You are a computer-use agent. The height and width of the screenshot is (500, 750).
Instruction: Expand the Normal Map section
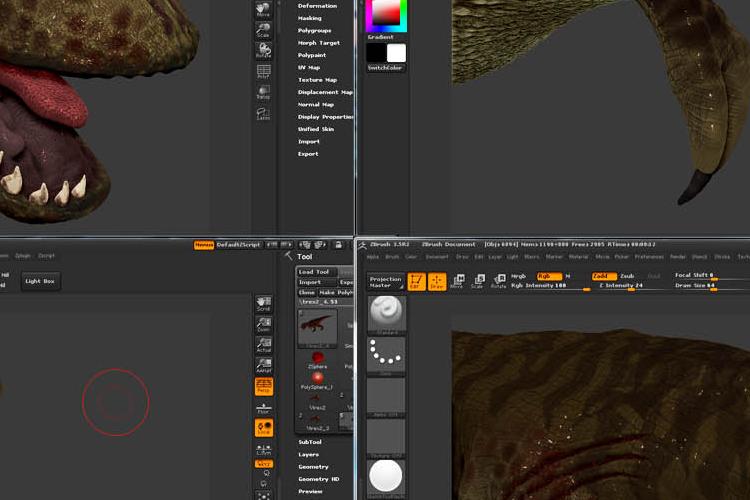point(316,104)
